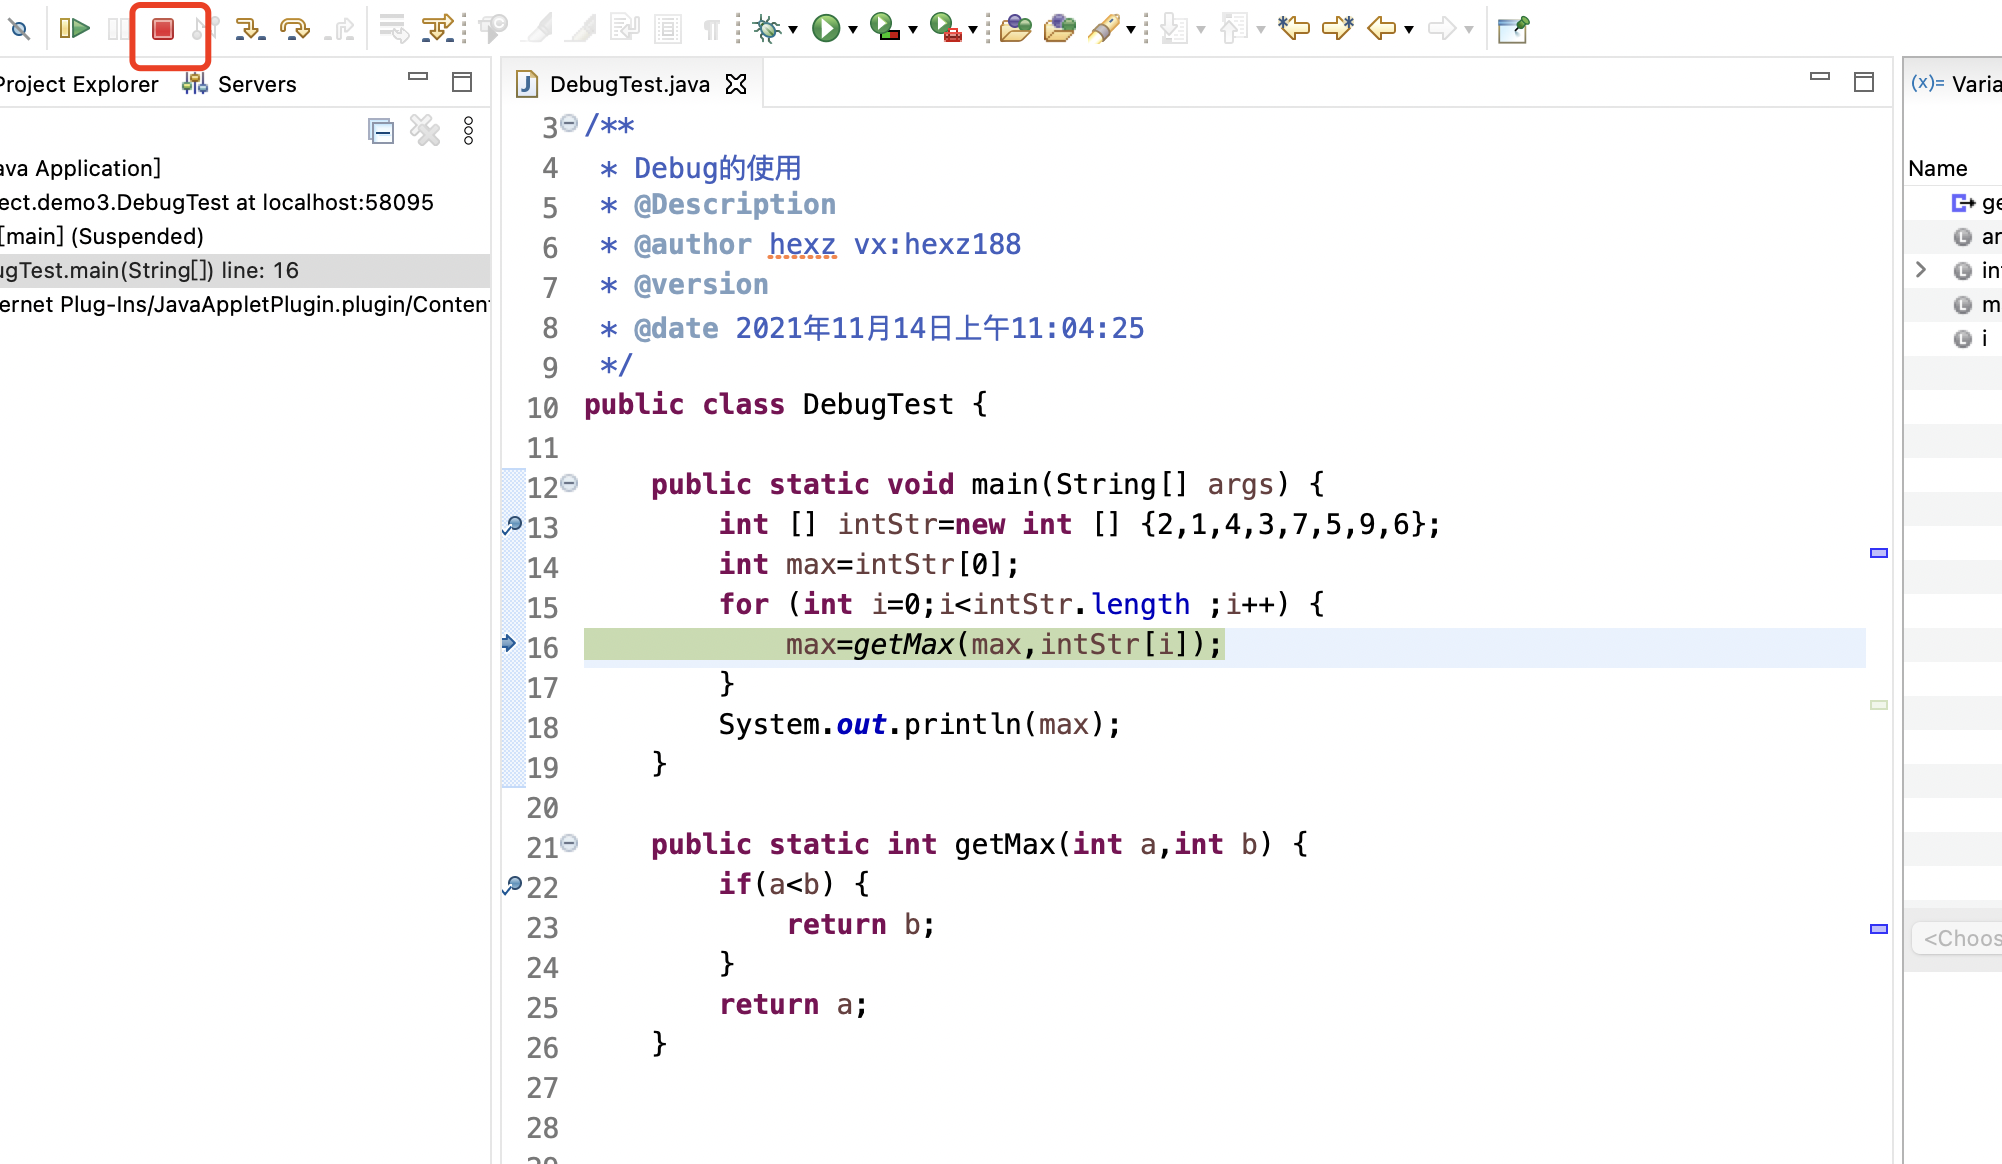2002x1164 pixels.
Task: Terminate the debug session with the red stop button
Action: click(163, 29)
